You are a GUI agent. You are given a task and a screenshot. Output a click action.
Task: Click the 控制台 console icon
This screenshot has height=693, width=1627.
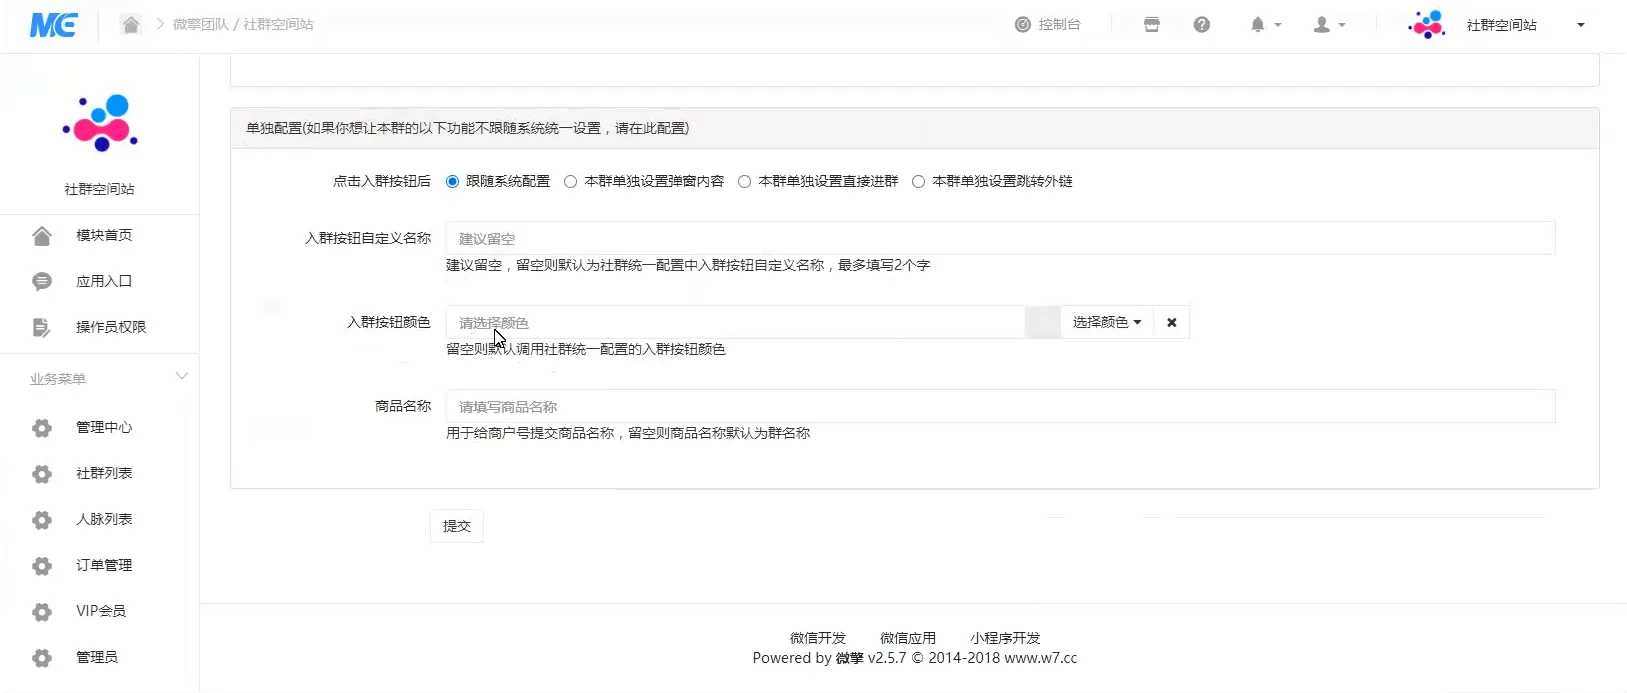tap(1022, 25)
